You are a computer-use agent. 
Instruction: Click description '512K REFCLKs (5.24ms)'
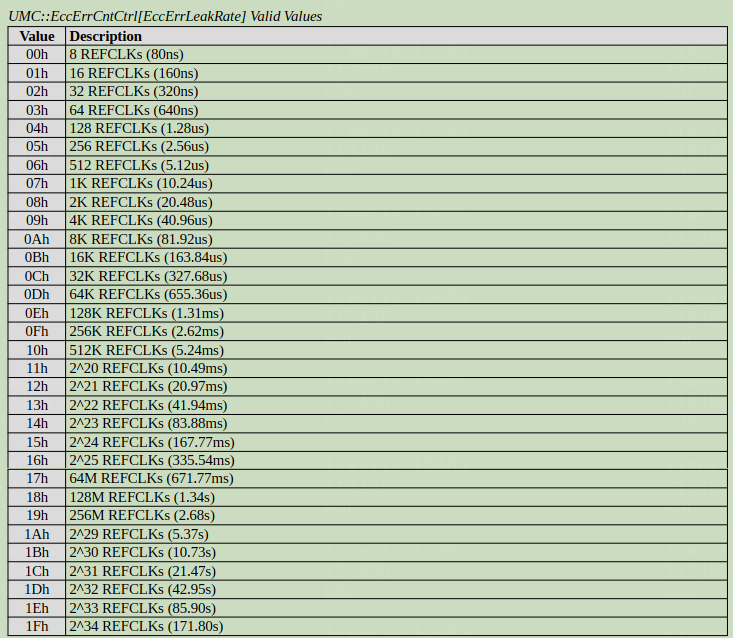[x=147, y=350]
